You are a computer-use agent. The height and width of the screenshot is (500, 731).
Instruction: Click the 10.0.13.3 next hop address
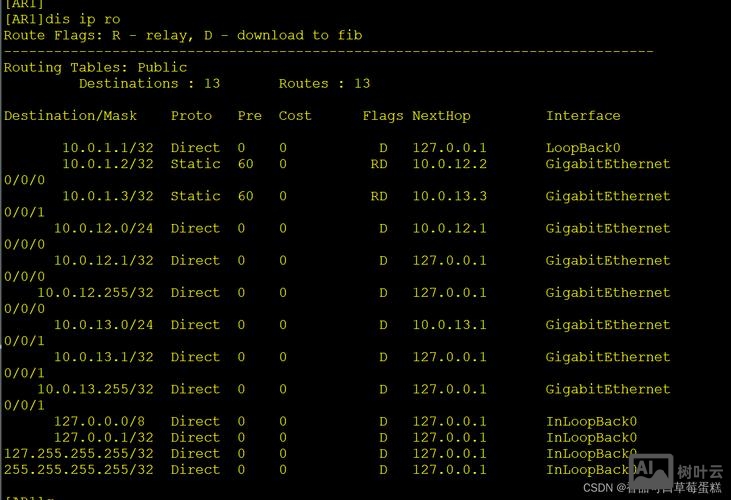click(x=450, y=196)
